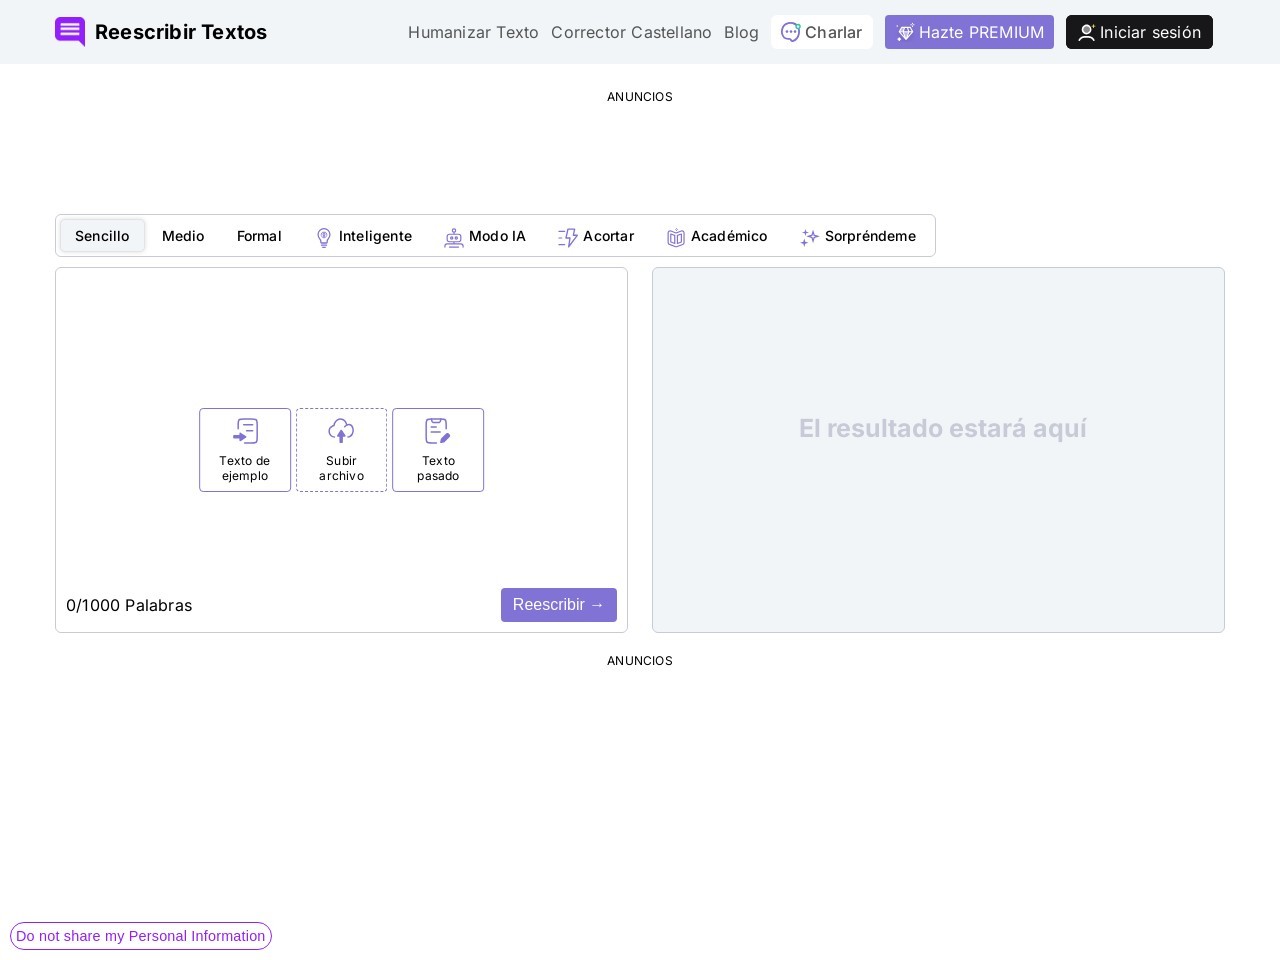Viewport: 1280px width, 960px height.
Task: Click the sparkles icon for Sorpréndeme
Action: pyautogui.click(x=810, y=237)
